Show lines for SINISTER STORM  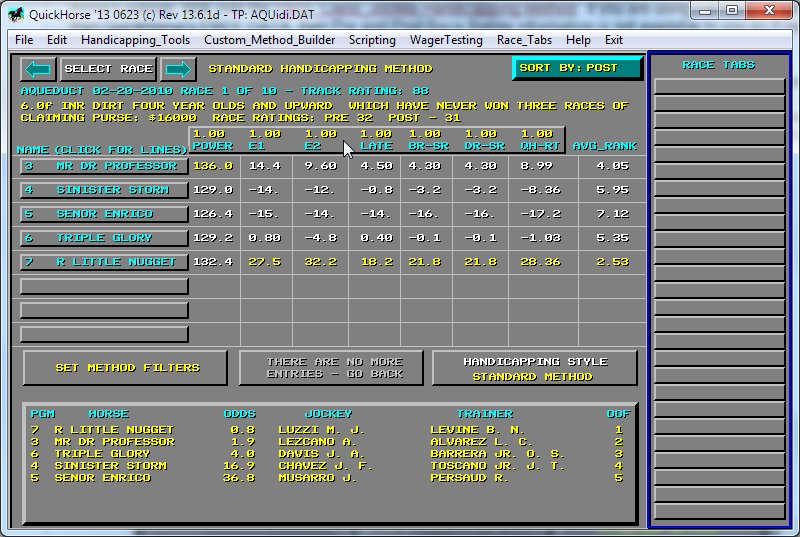click(104, 190)
